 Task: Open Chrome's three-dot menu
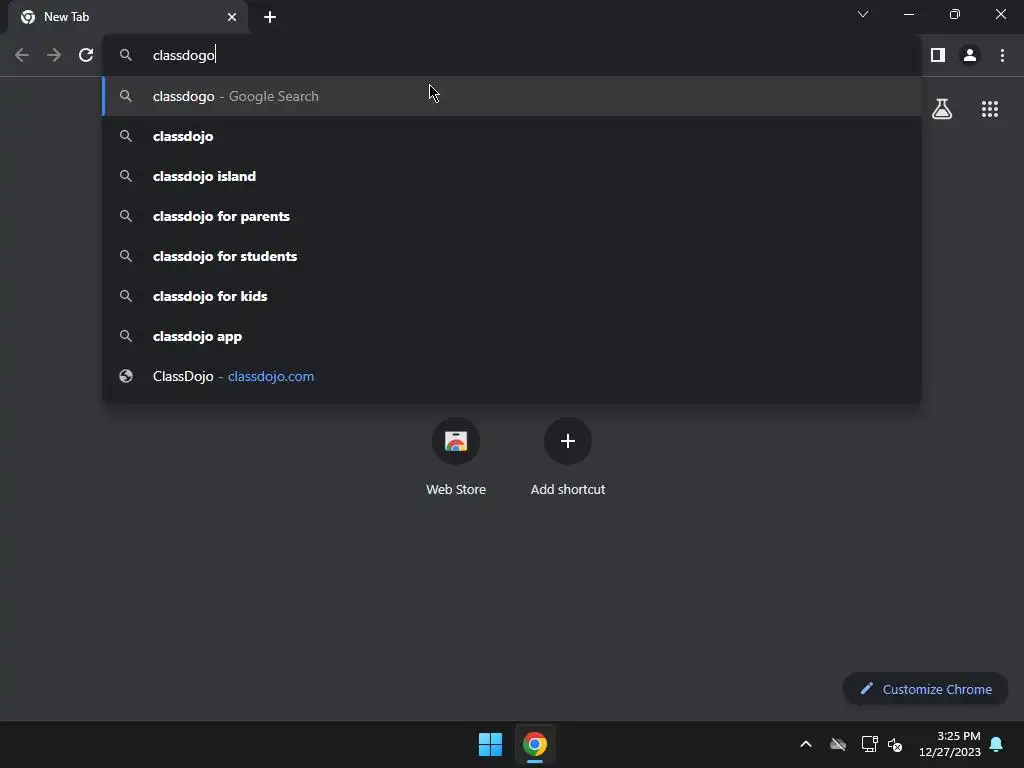click(x=1002, y=56)
